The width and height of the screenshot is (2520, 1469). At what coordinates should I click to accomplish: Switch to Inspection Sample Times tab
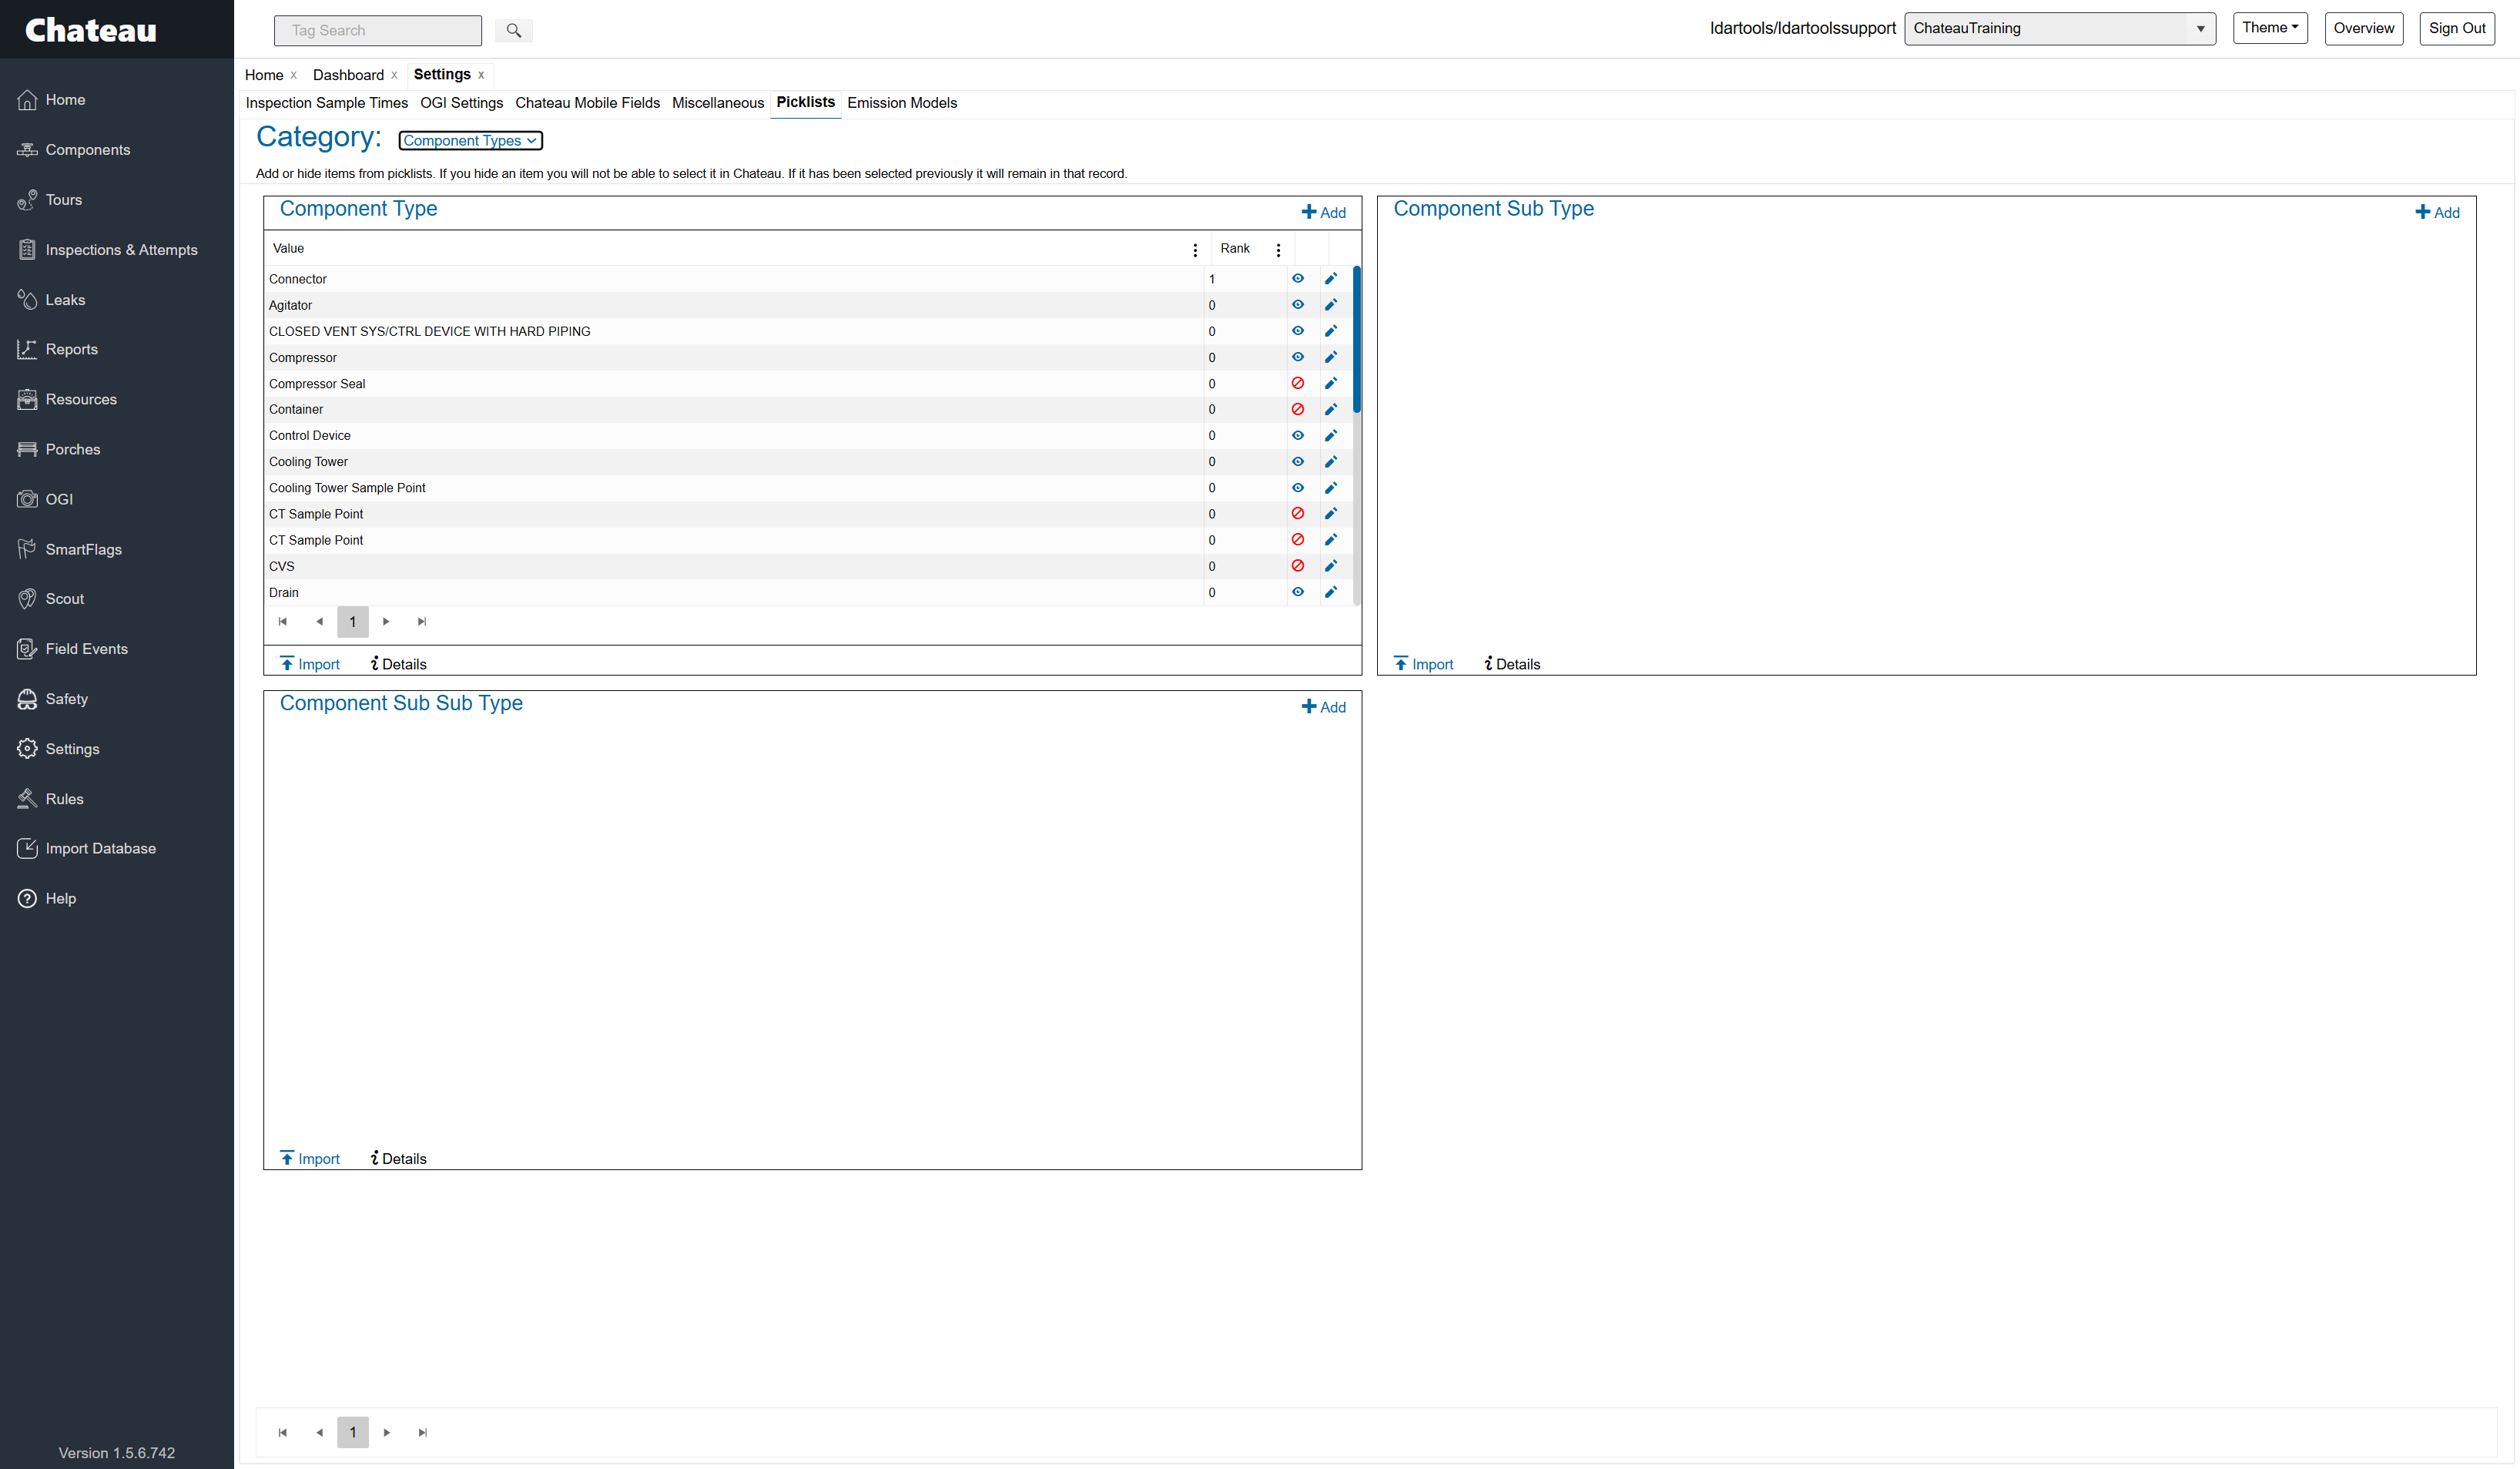click(327, 103)
